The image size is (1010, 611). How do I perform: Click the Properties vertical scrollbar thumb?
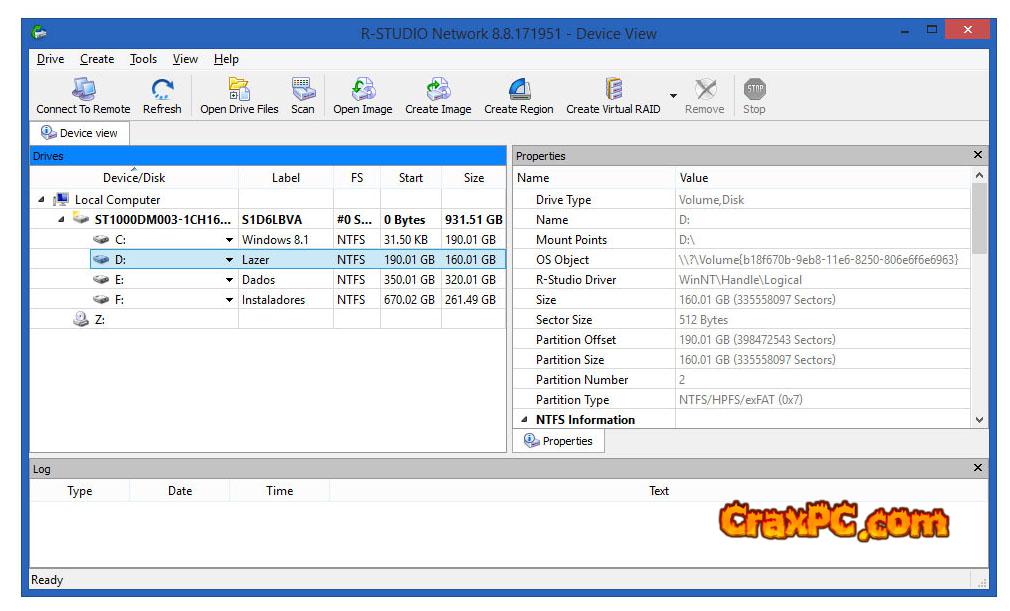[979, 218]
